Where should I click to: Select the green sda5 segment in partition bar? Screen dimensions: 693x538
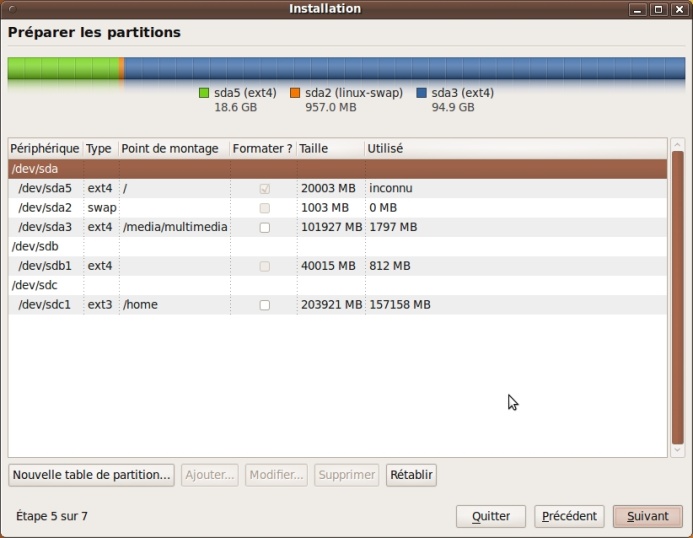coord(62,68)
